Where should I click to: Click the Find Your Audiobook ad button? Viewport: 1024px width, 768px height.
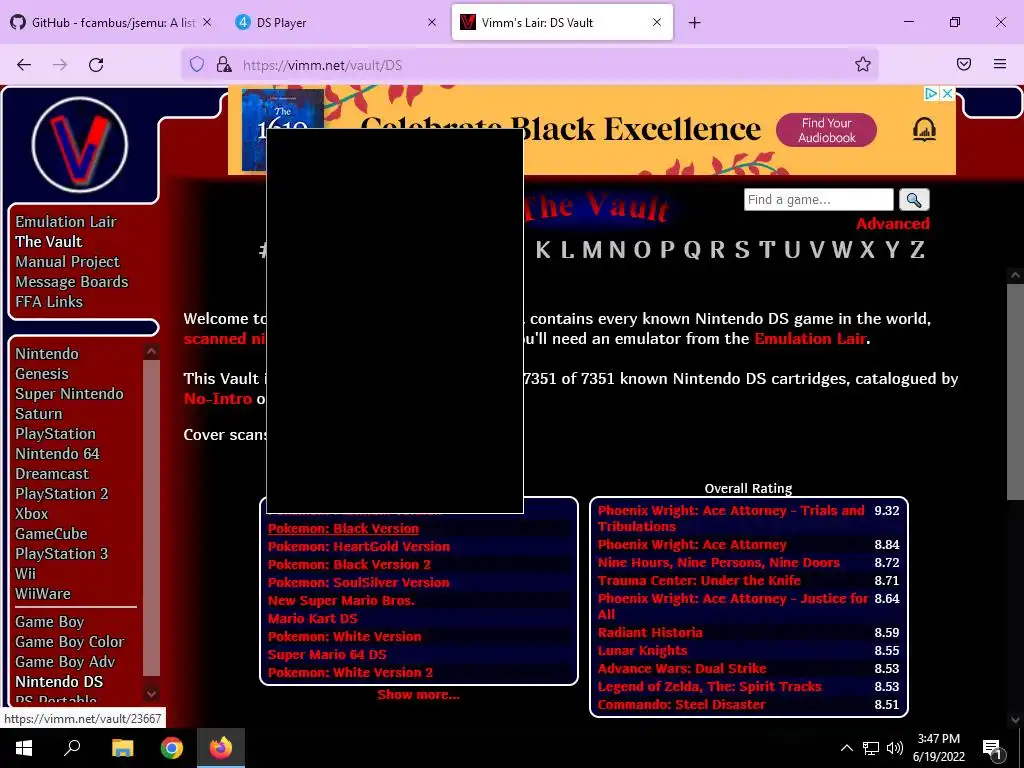(826, 130)
